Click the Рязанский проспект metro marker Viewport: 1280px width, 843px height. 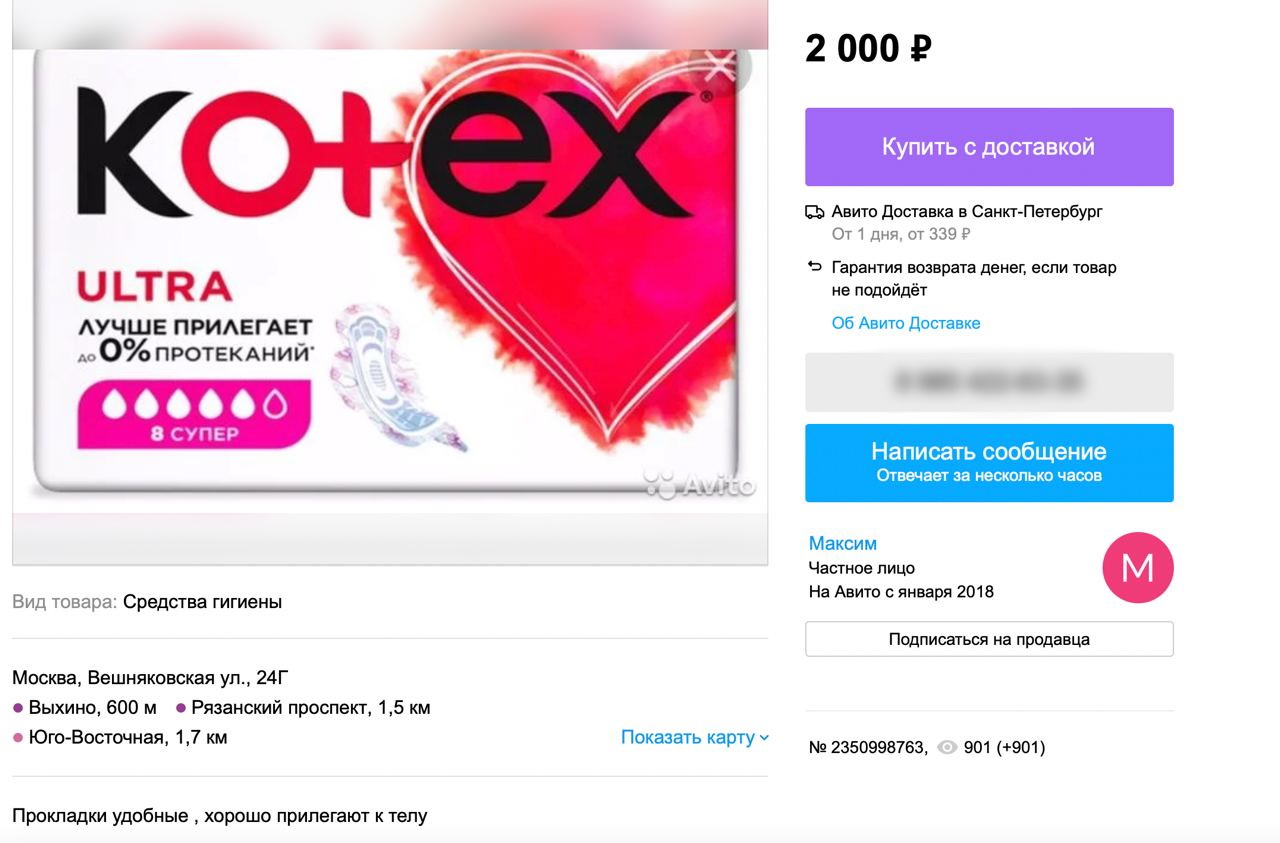coord(181,708)
